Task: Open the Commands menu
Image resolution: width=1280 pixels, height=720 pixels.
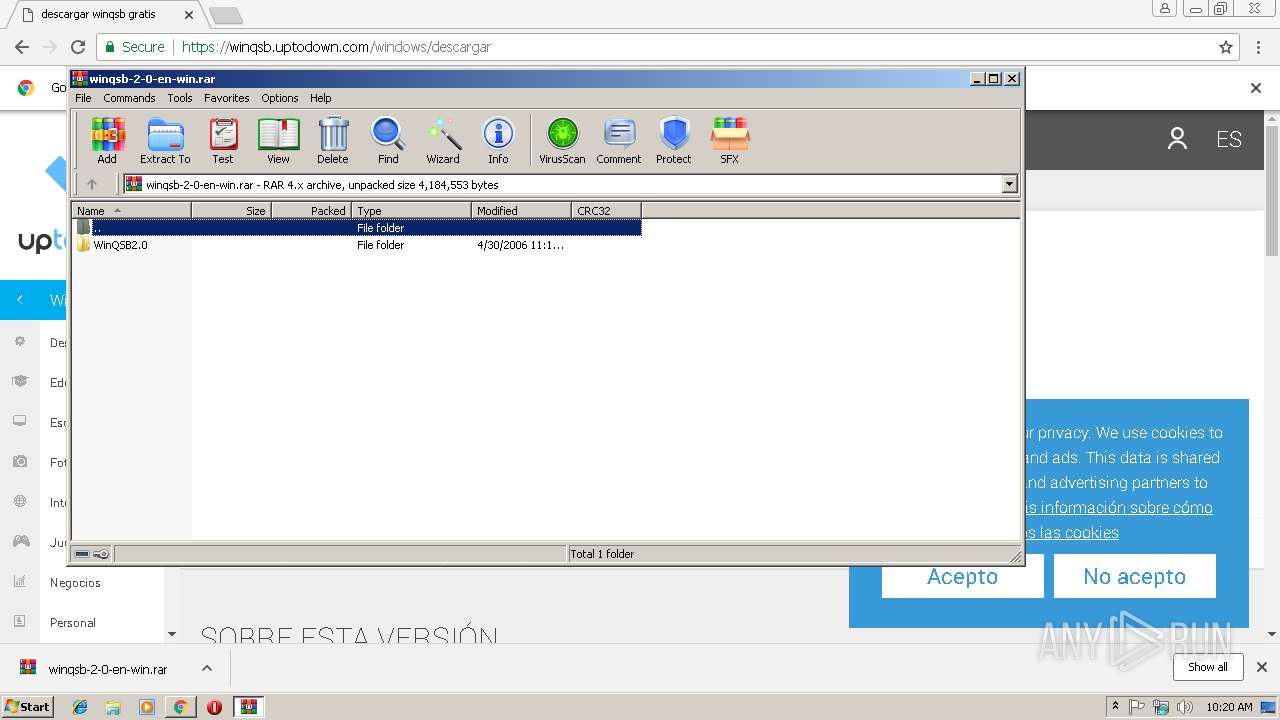Action: click(129, 98)
